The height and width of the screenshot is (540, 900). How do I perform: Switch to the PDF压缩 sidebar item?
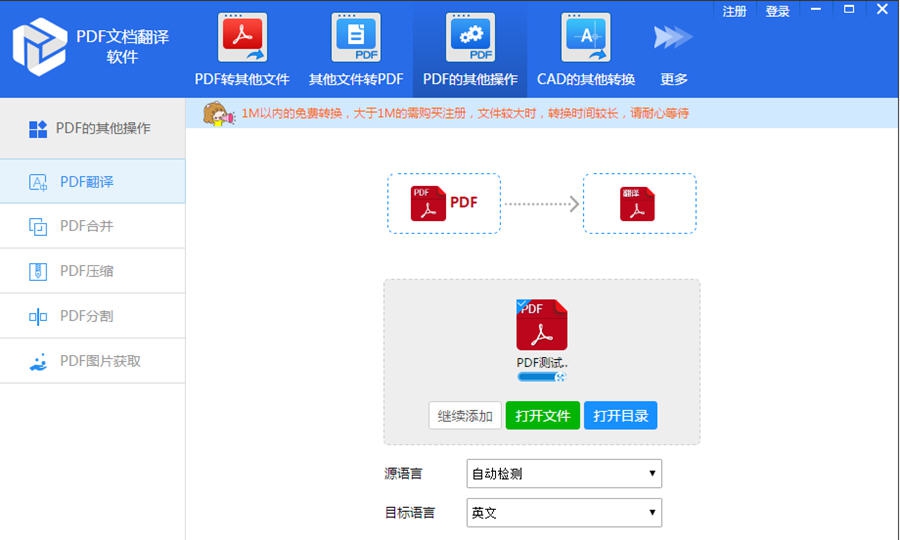point(92,271)
